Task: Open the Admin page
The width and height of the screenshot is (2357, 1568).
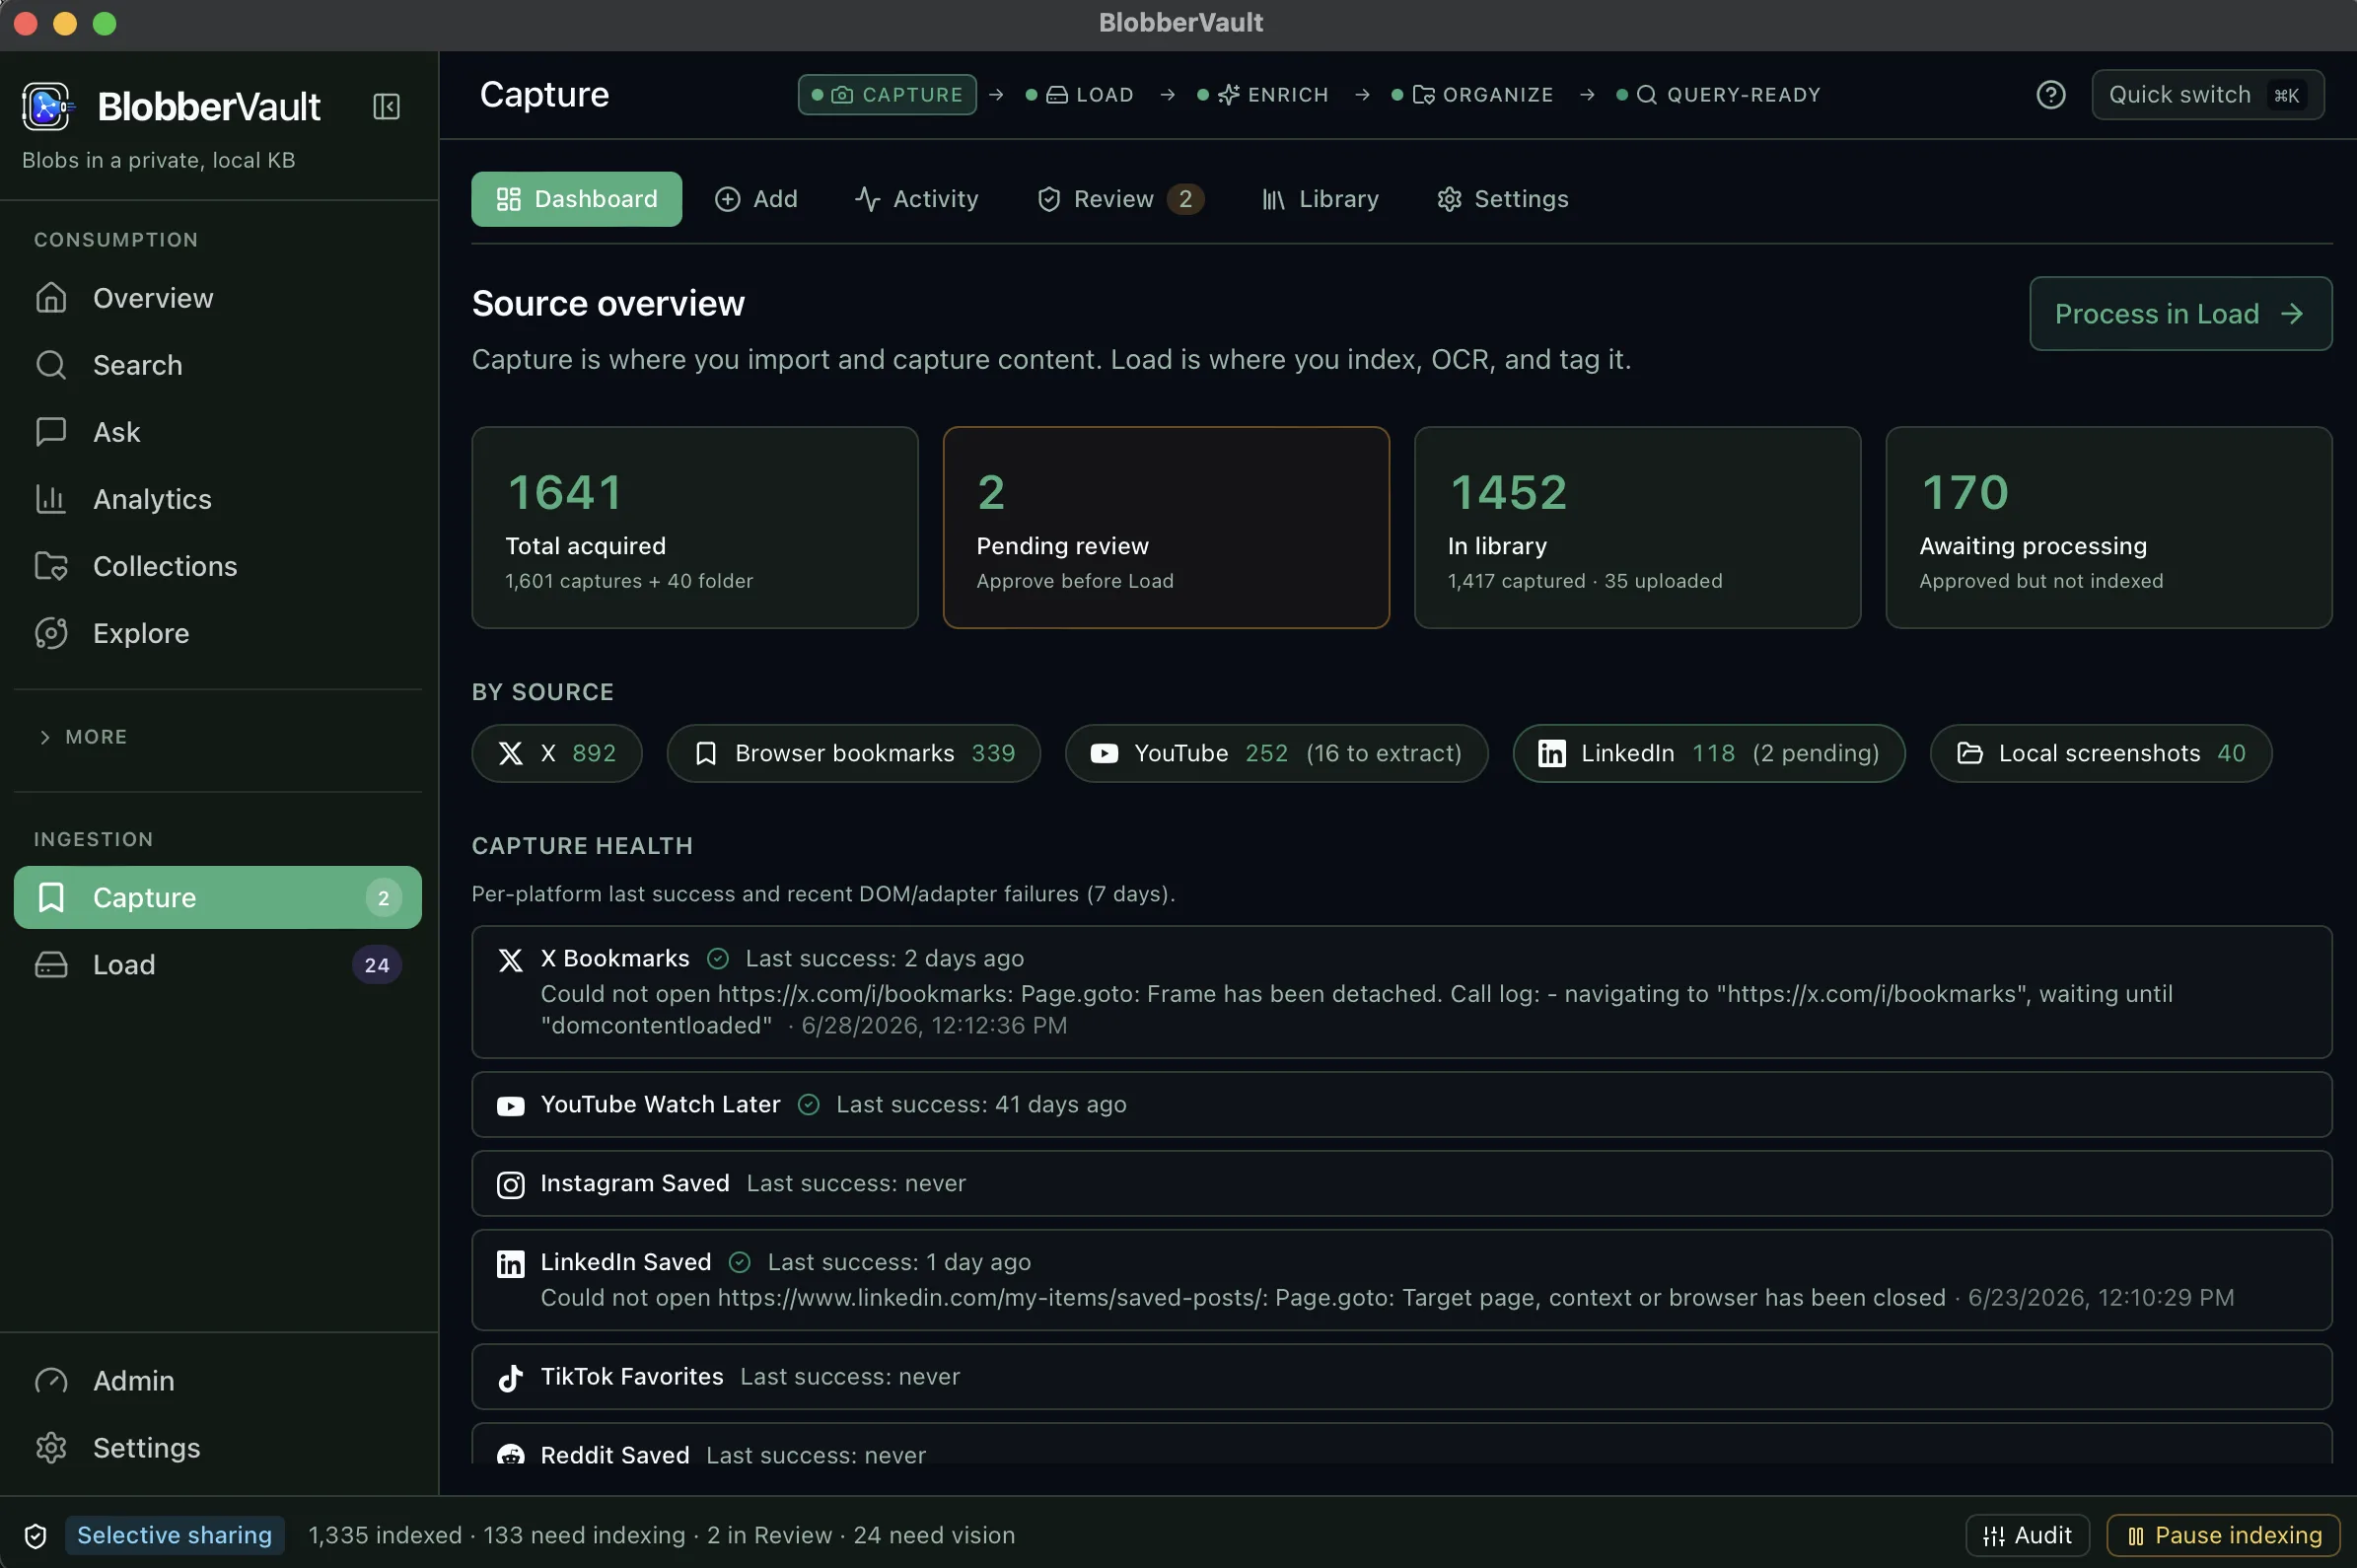Action: (x=217, y=1380)
